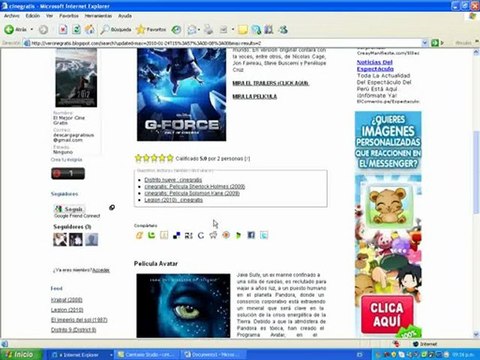The width and height of the screenshot is (480, 360).
Task: Open the Ayuda menu
Action: click(125, 16)
